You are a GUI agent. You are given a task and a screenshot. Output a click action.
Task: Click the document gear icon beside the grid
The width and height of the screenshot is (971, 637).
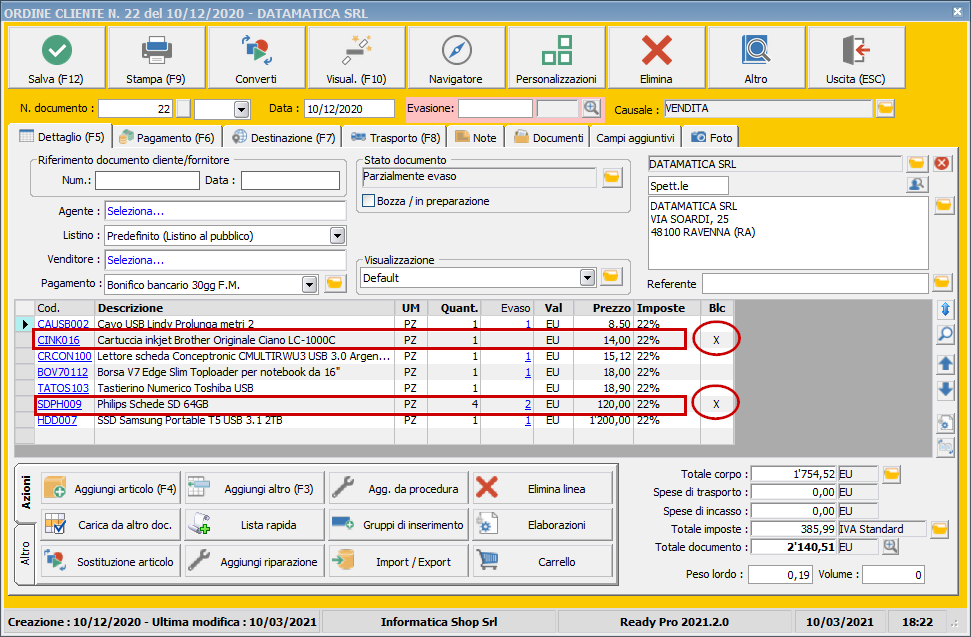pos(946,422)
